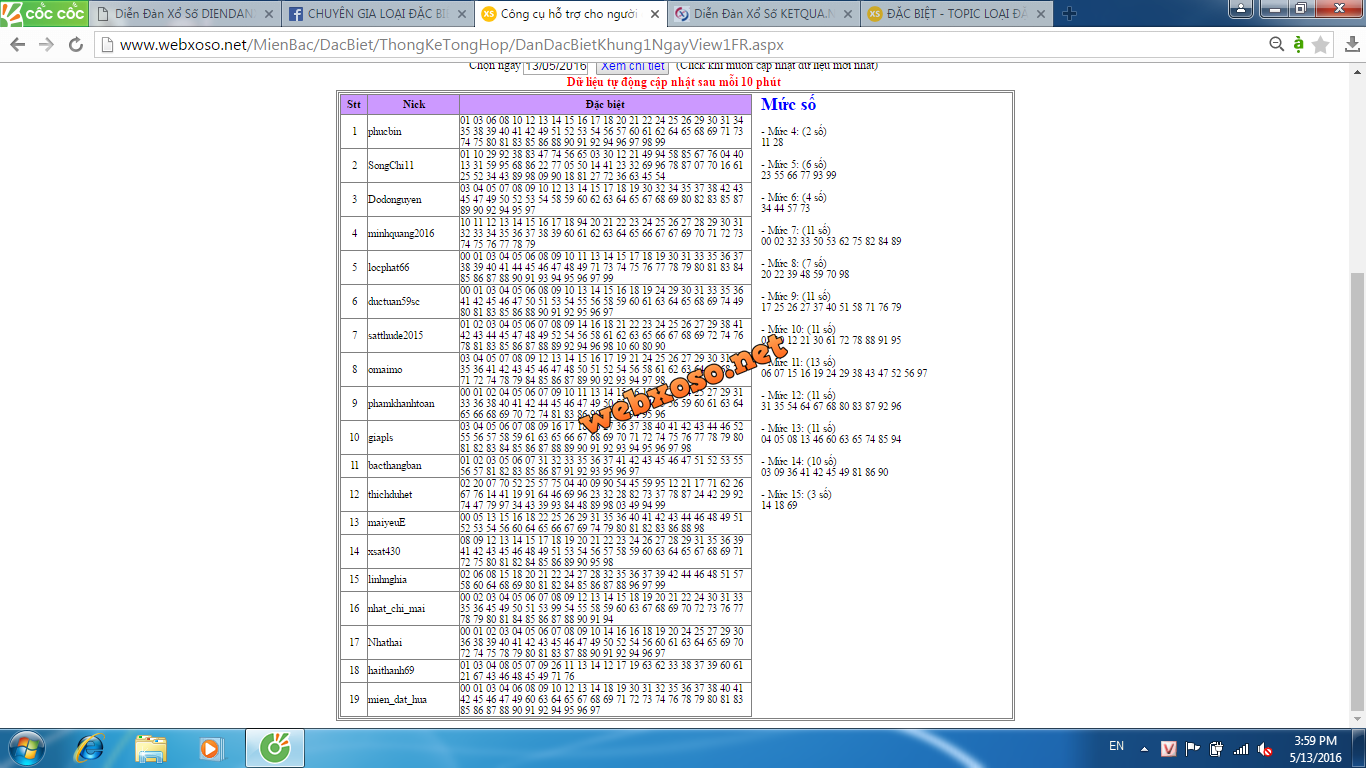The height and width of the screenshot is (768, 1366).
Task: Open a new browser tab
Action: coord(1069,14)
